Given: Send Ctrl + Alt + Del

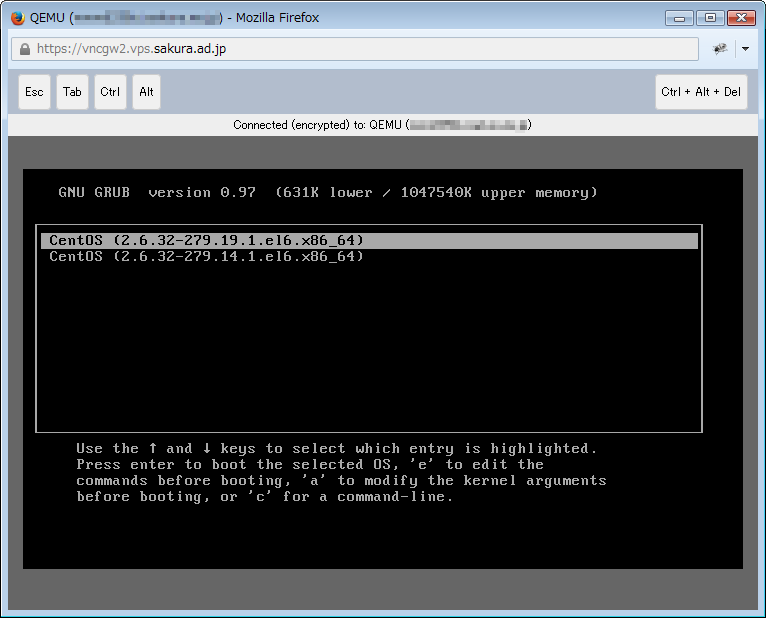Looking at the screenshot, I should coord(701,92).
